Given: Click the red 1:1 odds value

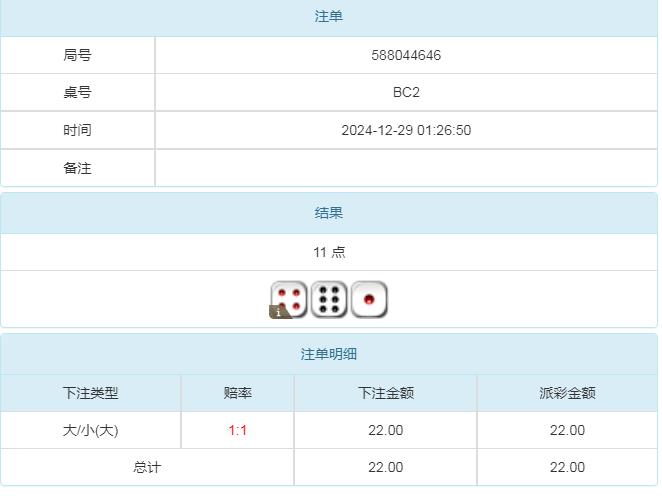Looking at the screenshot, I should click(237, 430).
